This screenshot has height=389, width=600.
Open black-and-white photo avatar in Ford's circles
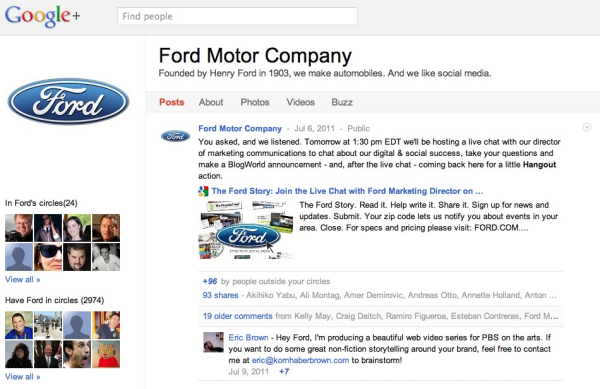pyautogui.click(x=106, y=257)
